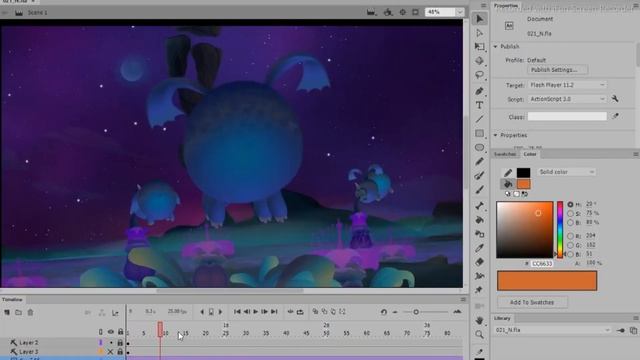Play the timeline animation
This screenshot has width=640, height=360.
click(256, 312)
